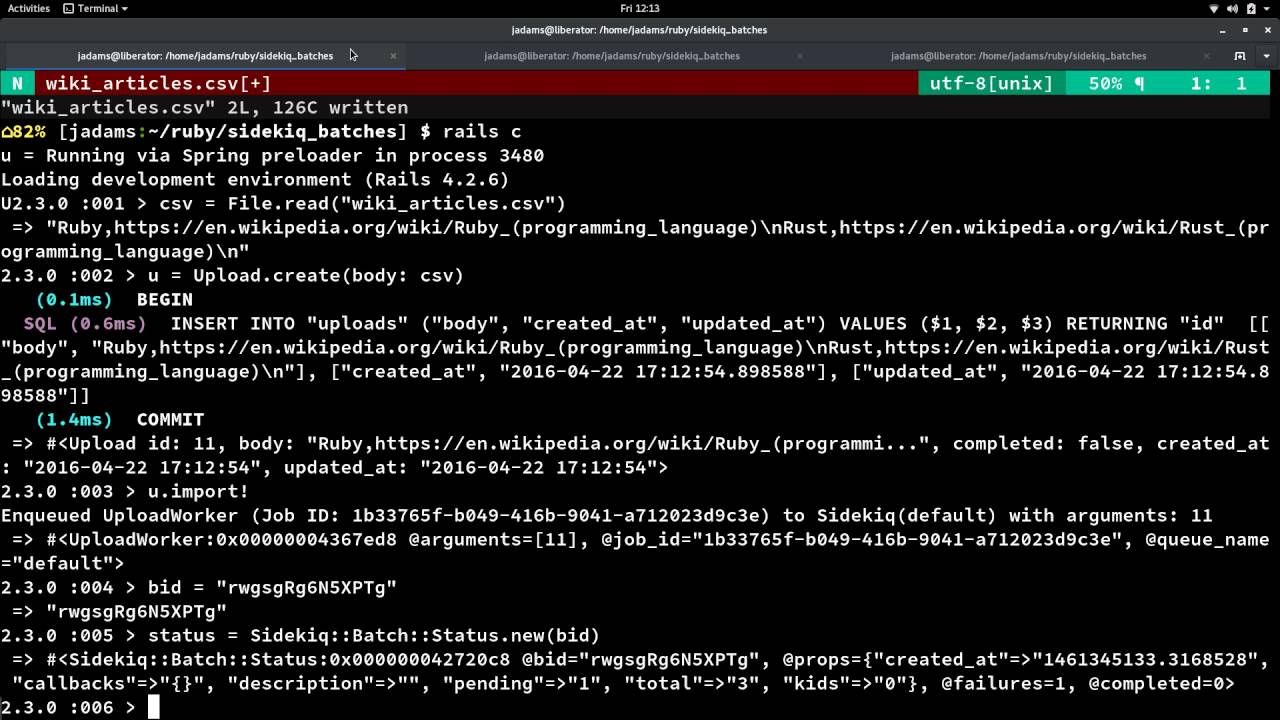The height and width of the screenshot is (720, 1280).
Task: Close the last terminal tab
Action: tap(1206, 56)
